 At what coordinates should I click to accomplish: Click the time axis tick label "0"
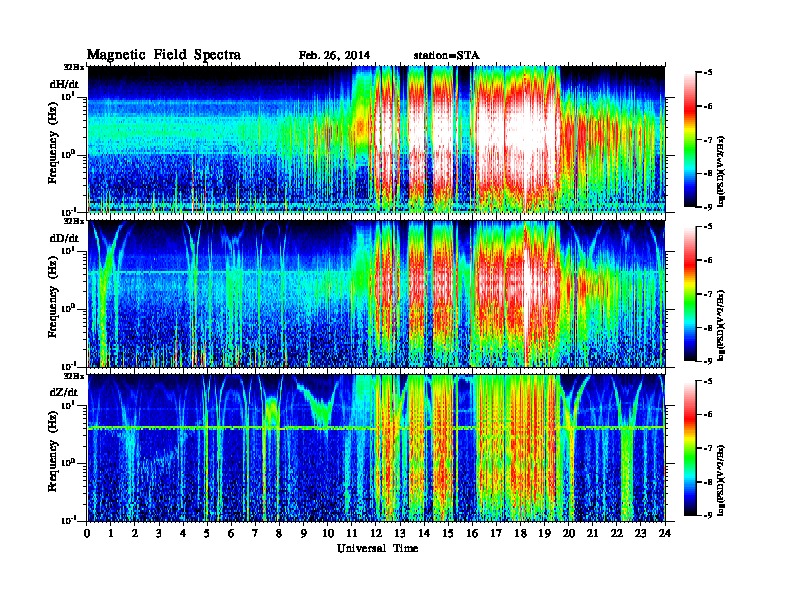(87, 533)
